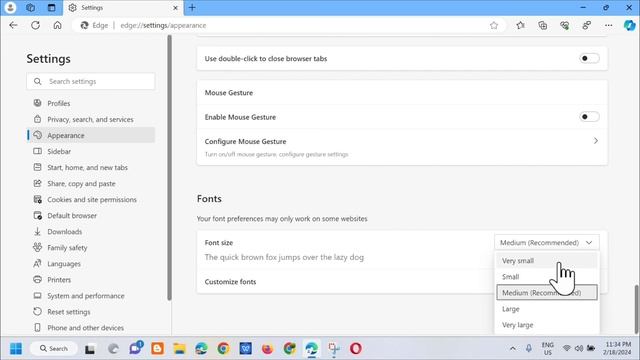Open the profile avatar icon
The image size is (640, 360).
(10, 7)
